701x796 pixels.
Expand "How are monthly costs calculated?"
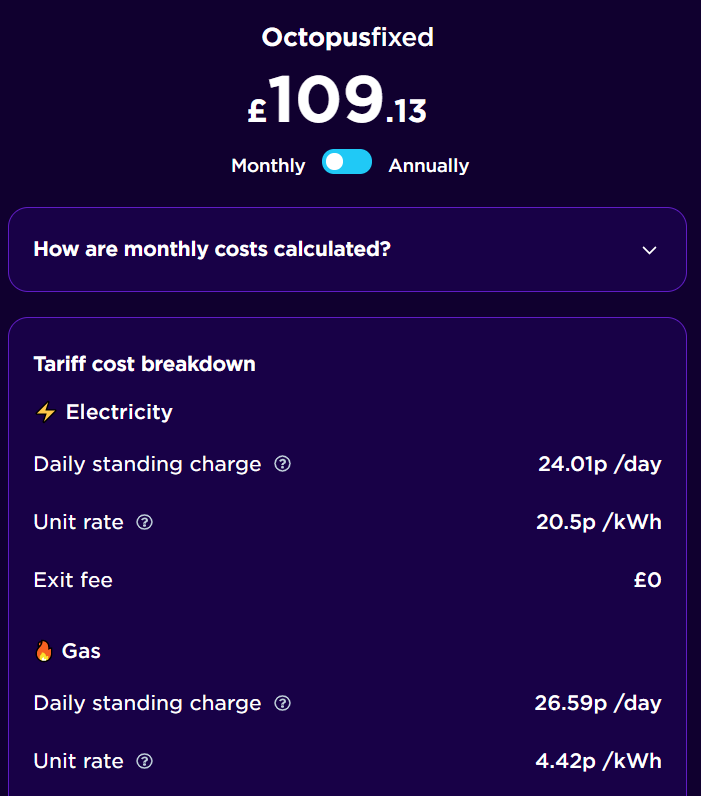tap(212, 249)
